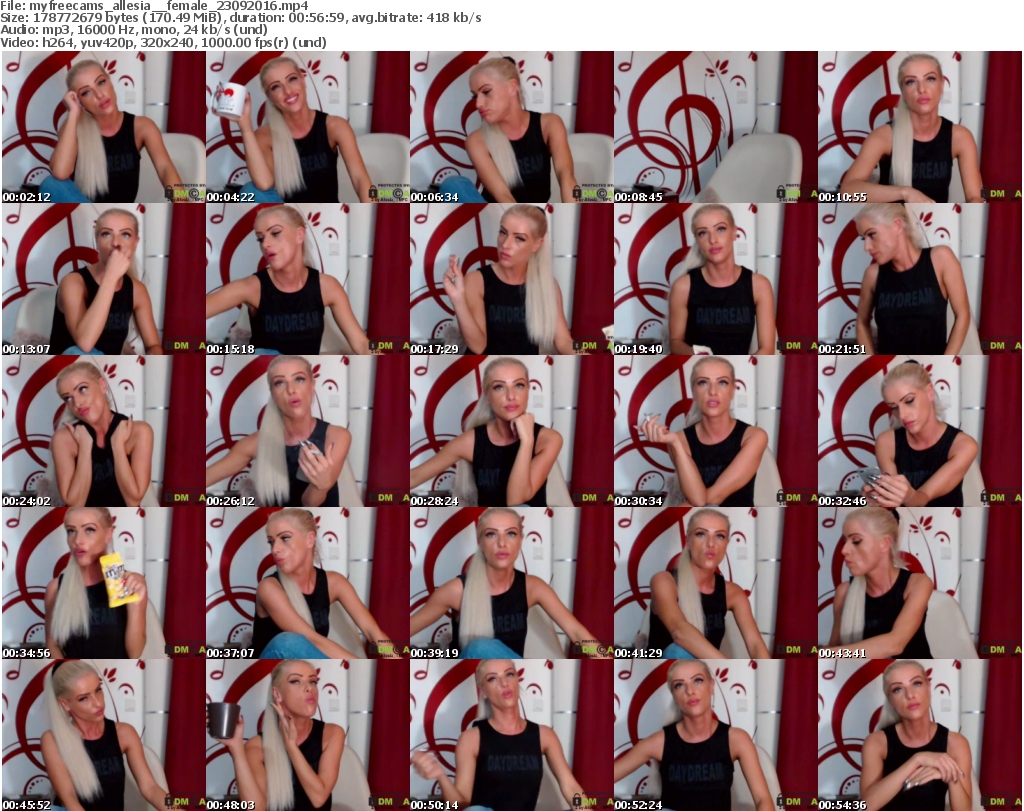The image size is (1024, 811).
Task: Click the 00:39:19 frame
Action: [x=512, y=583]
